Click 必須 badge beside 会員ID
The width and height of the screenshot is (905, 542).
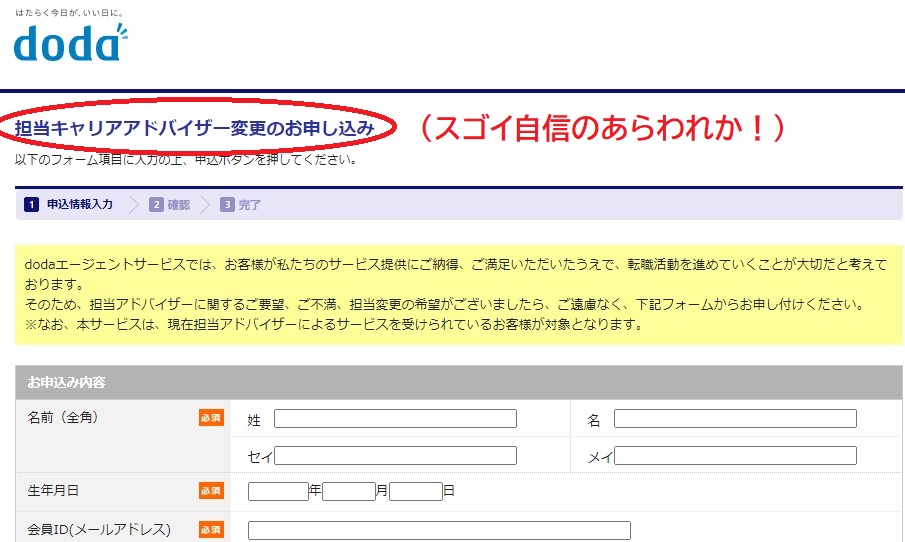[x=211, y=529]
